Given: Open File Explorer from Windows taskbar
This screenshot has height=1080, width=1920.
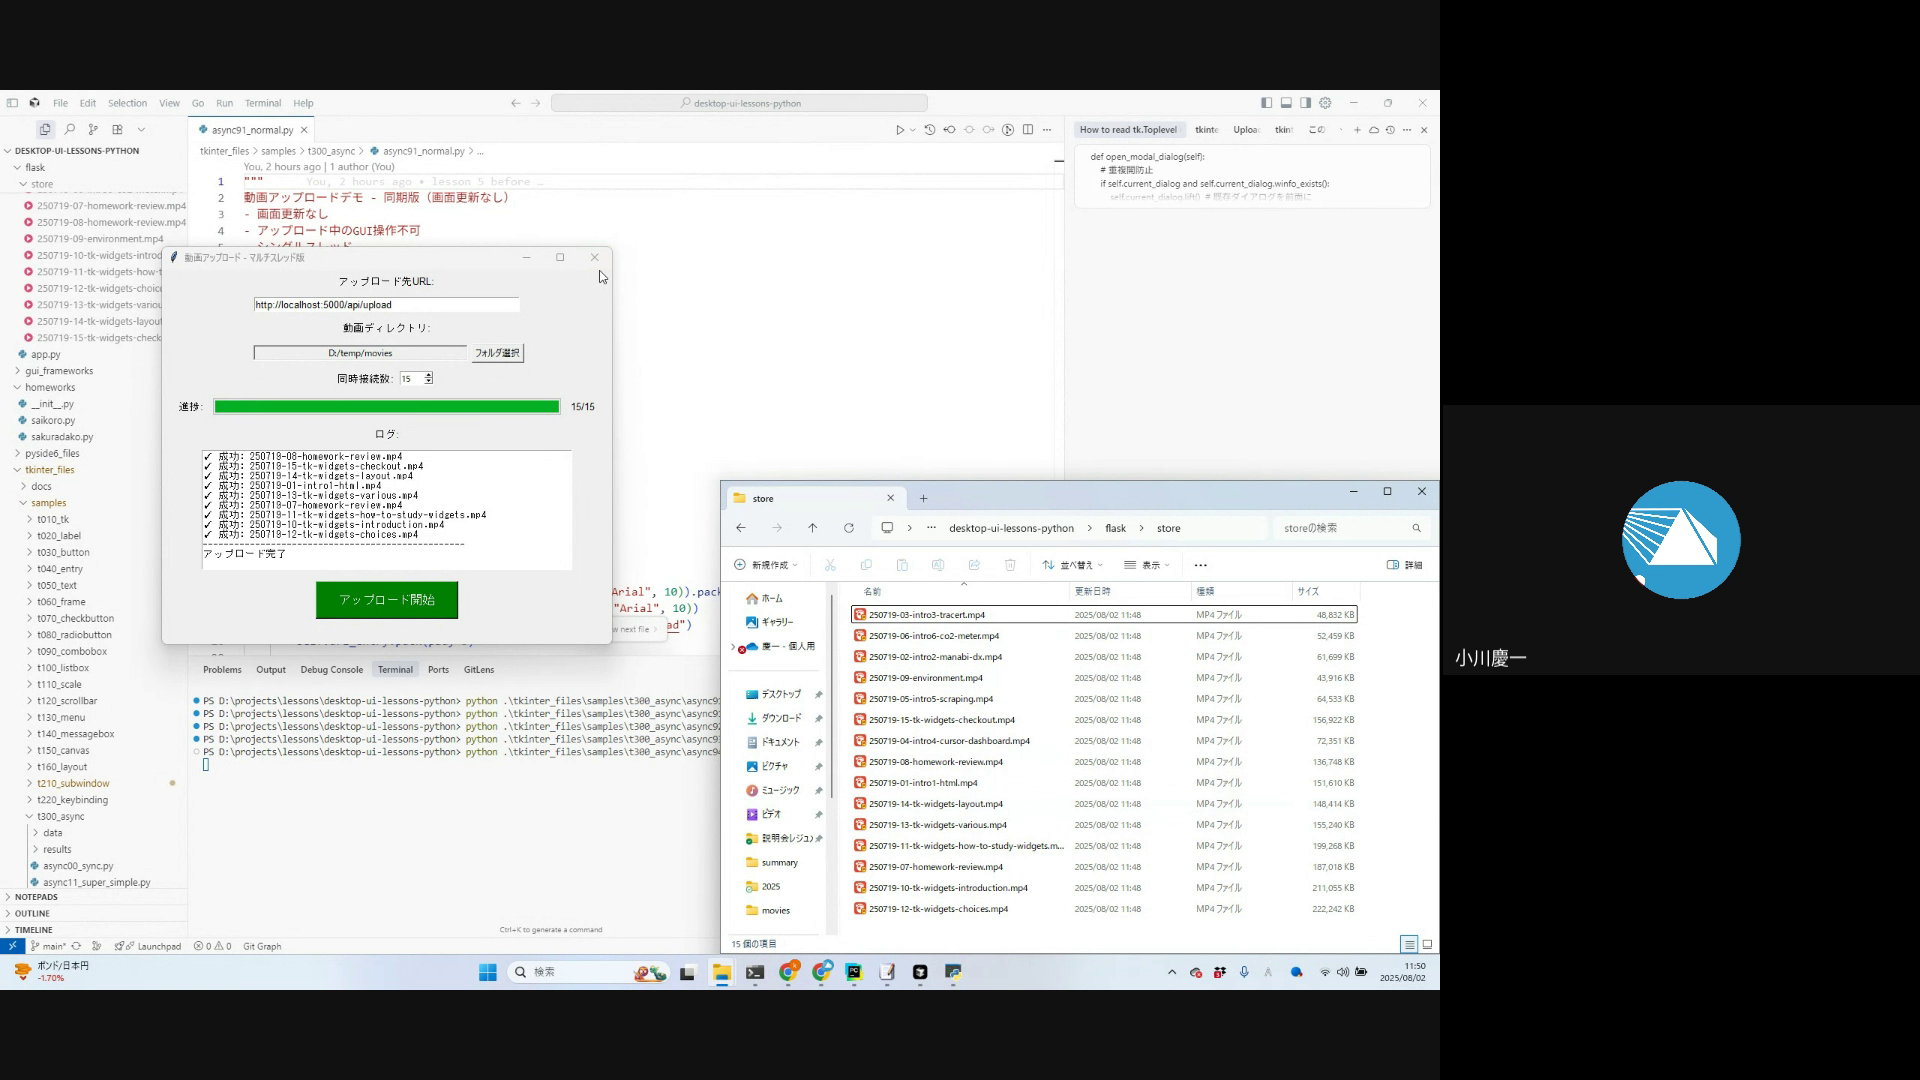Looking at the screenshot, I should pyautogui.click(x=721, y=973).
